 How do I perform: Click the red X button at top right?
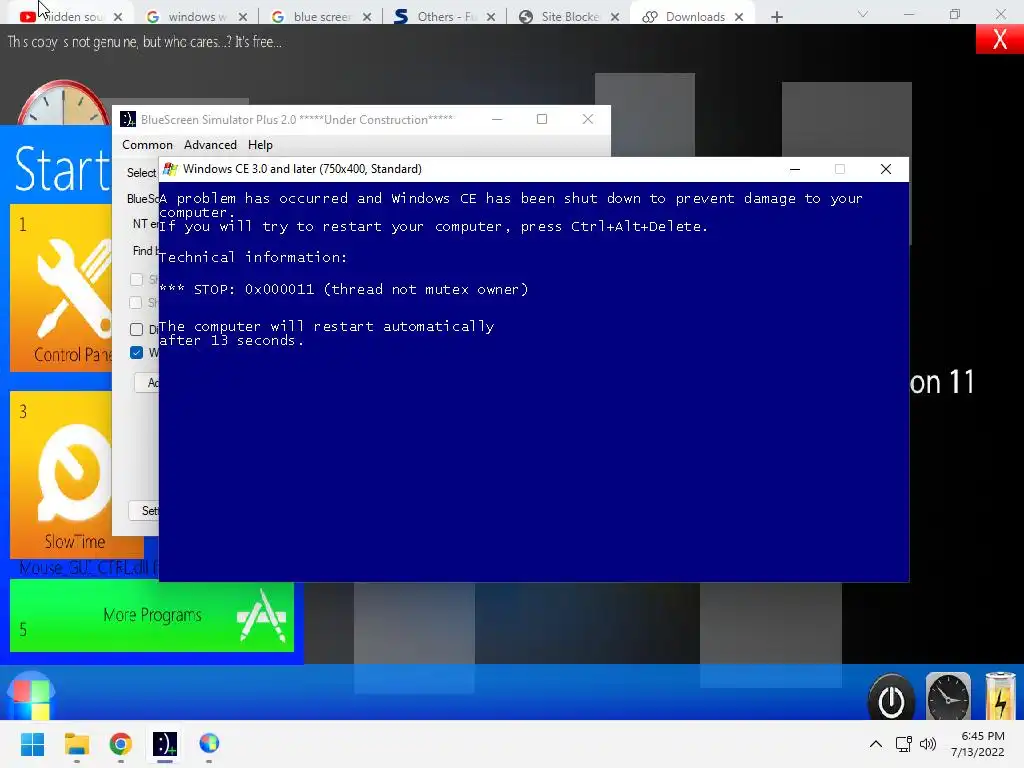pos(999,39)
